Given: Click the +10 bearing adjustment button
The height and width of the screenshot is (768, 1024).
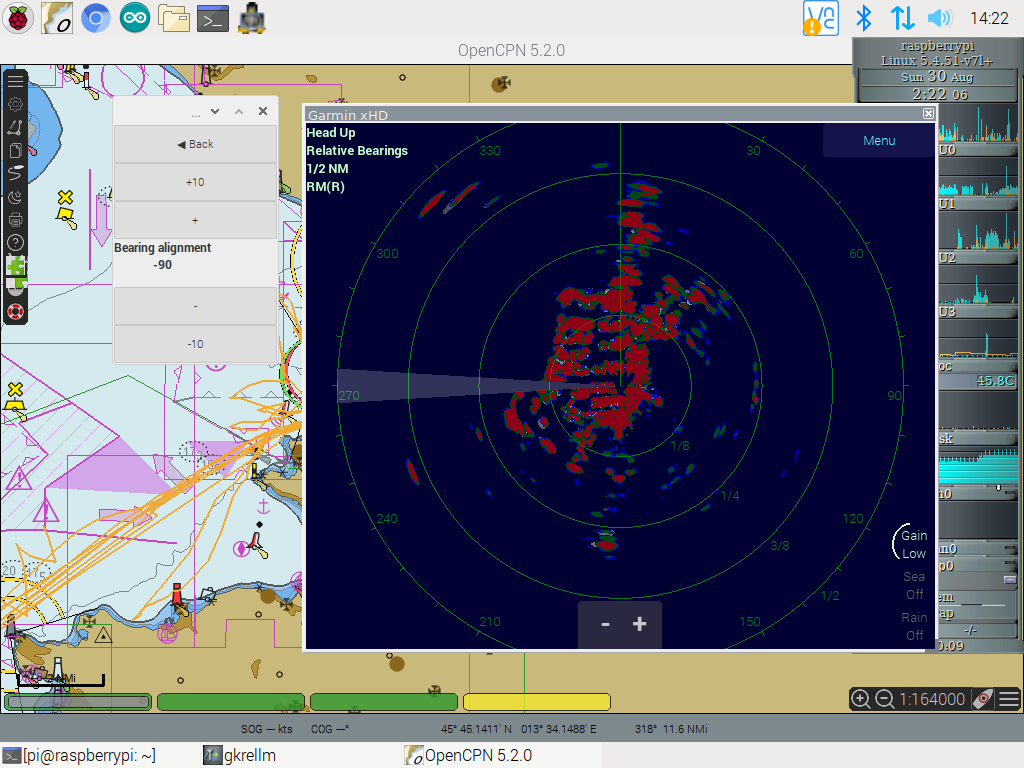Looking at the screenshot, I should click(195, 182).
